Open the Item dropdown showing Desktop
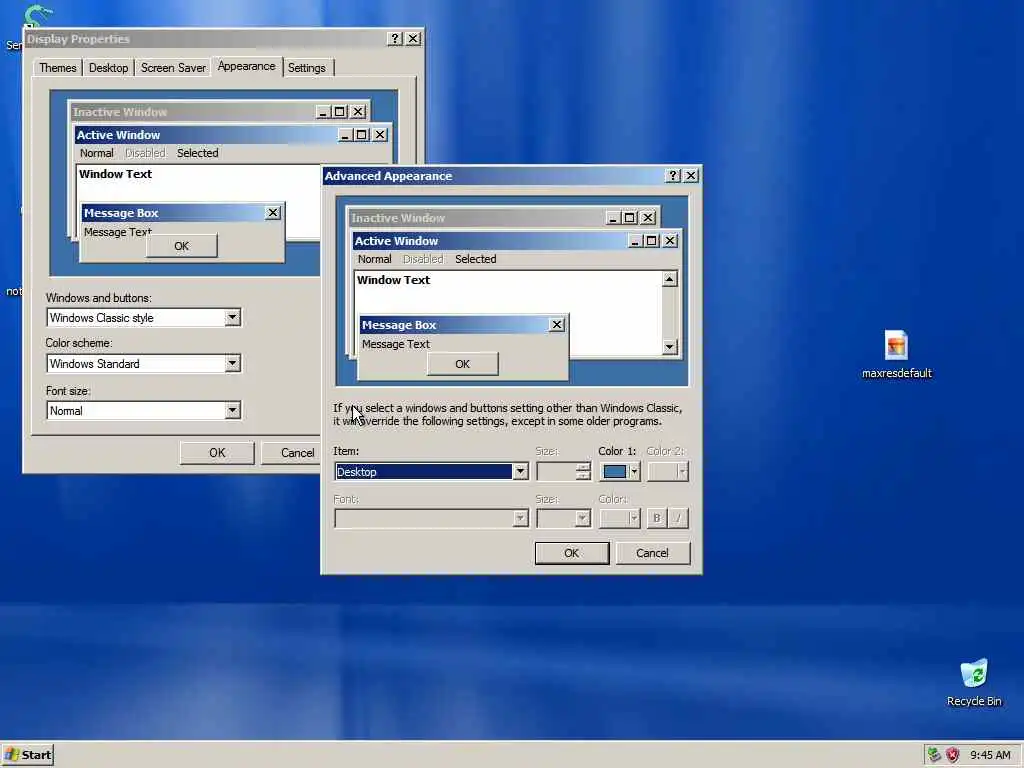Image resolution: width=1024 pixels, height=768 pixels. 520,472
